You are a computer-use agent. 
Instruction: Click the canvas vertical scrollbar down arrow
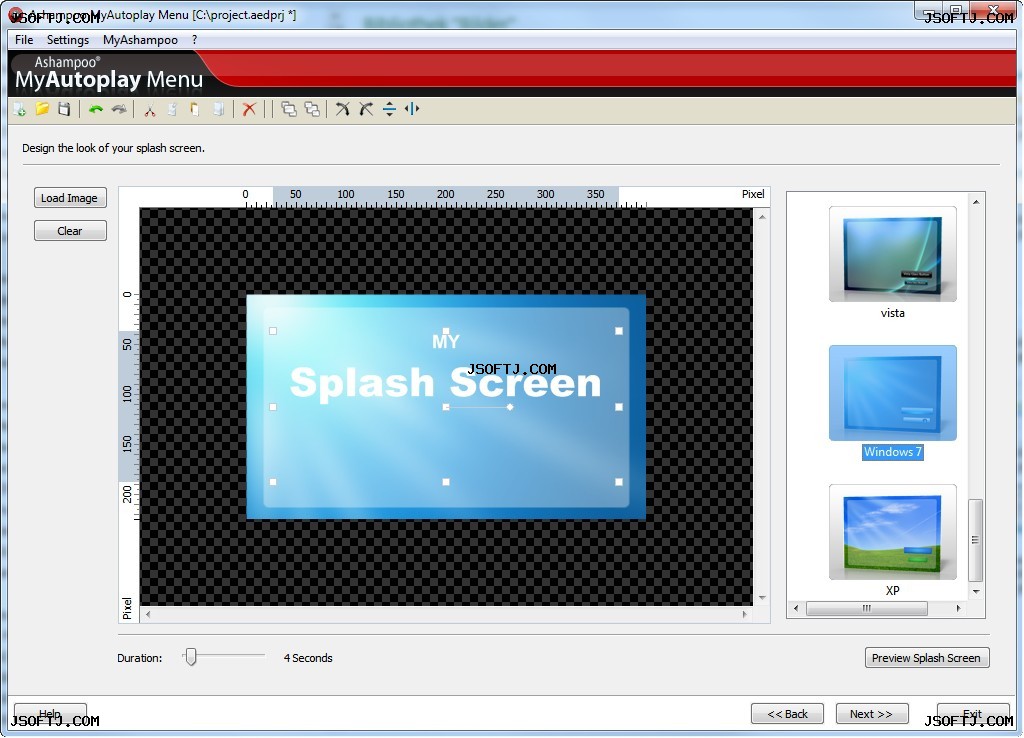pyautogui.click(x=762, y=598)
